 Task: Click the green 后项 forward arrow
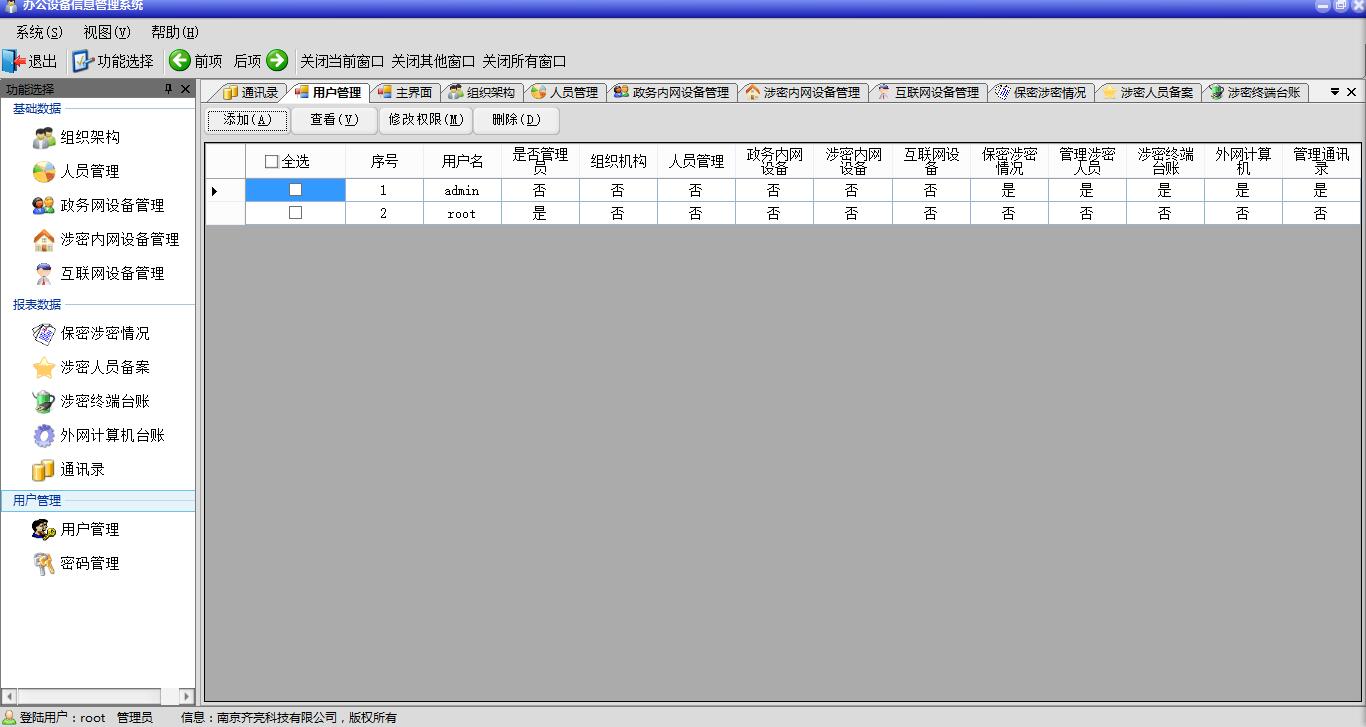[277, 61]
